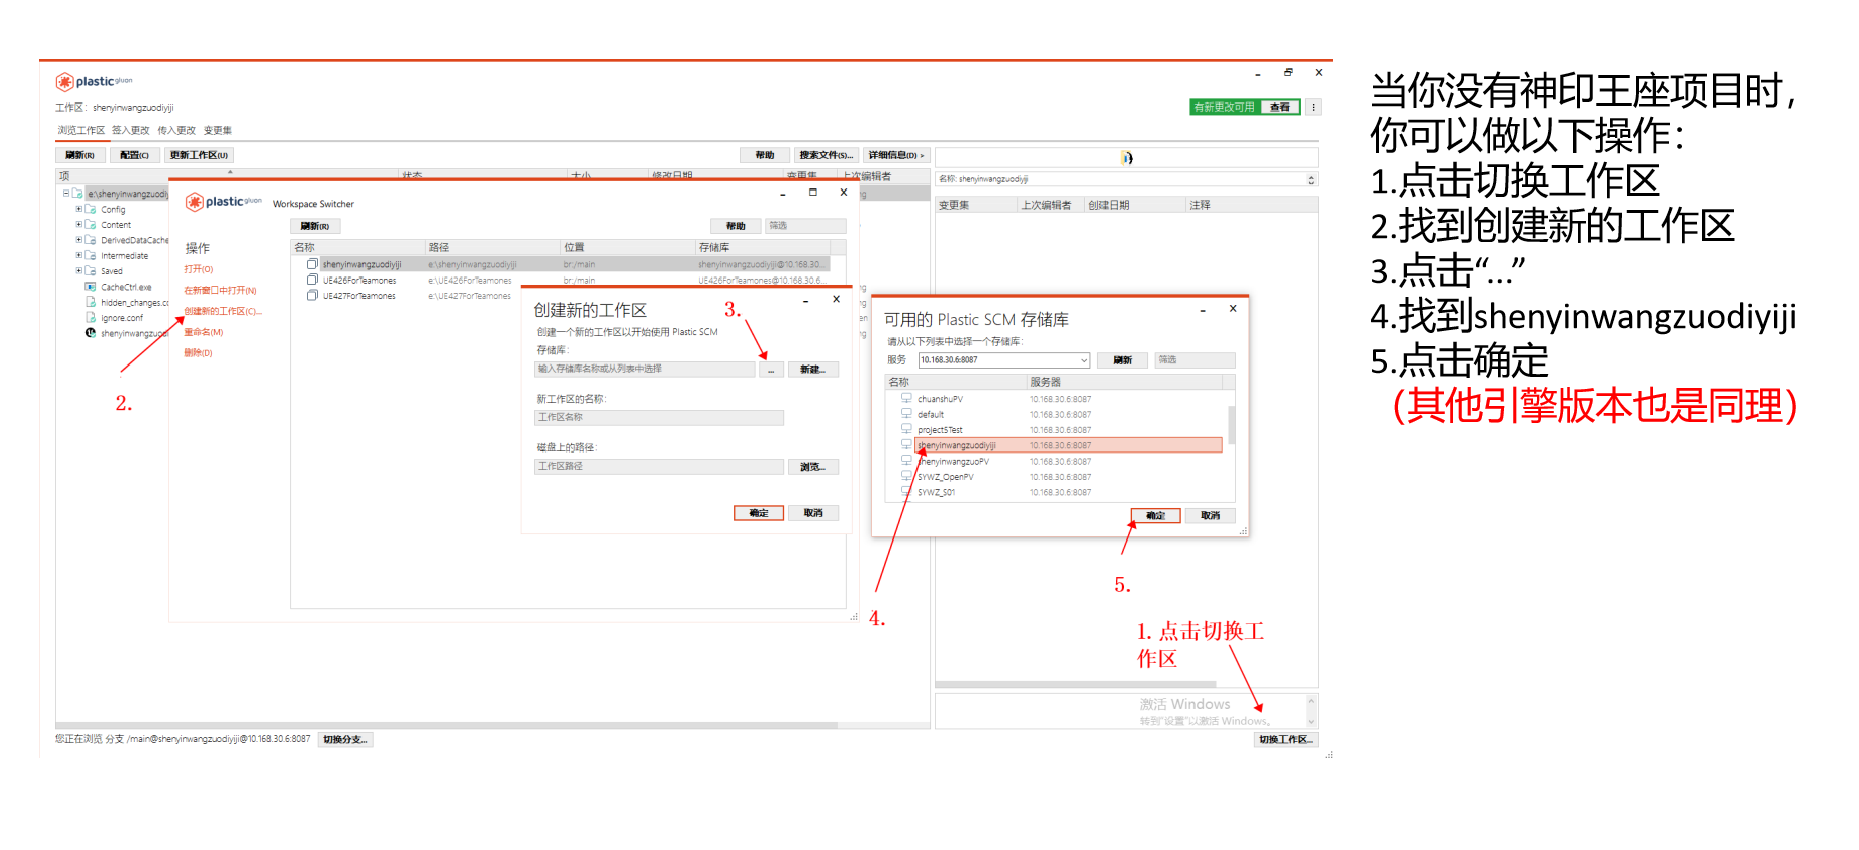Open the 变更集 tab
Screen dimensions: 1859x850
coord(217,131)
